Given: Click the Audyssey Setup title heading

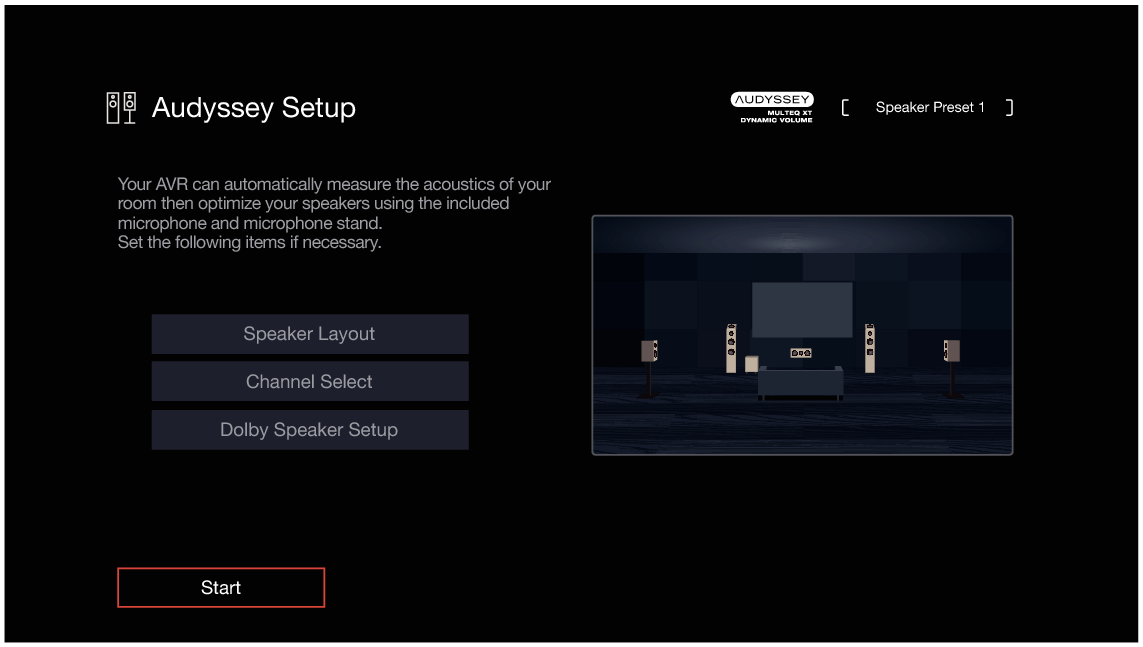Looking at the screenshot, I should [254, 107].
